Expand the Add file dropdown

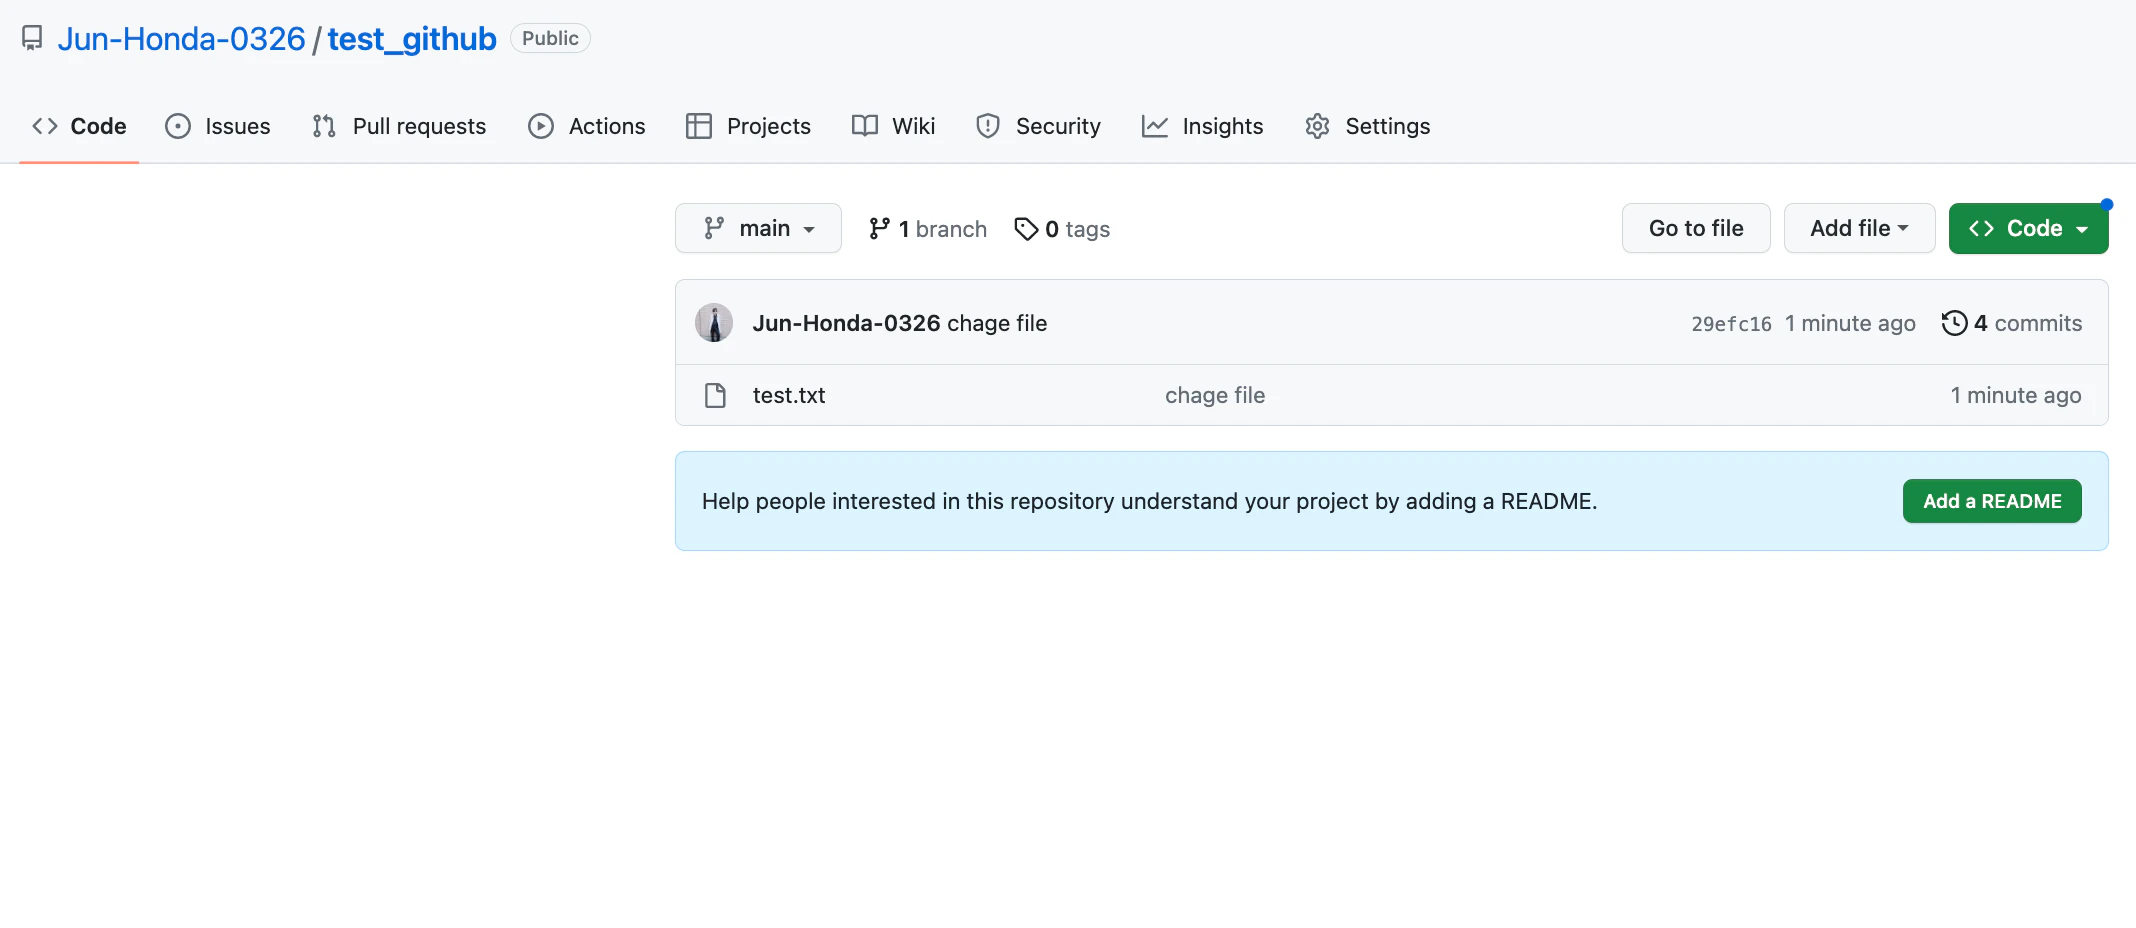(x=1859, y=229)
